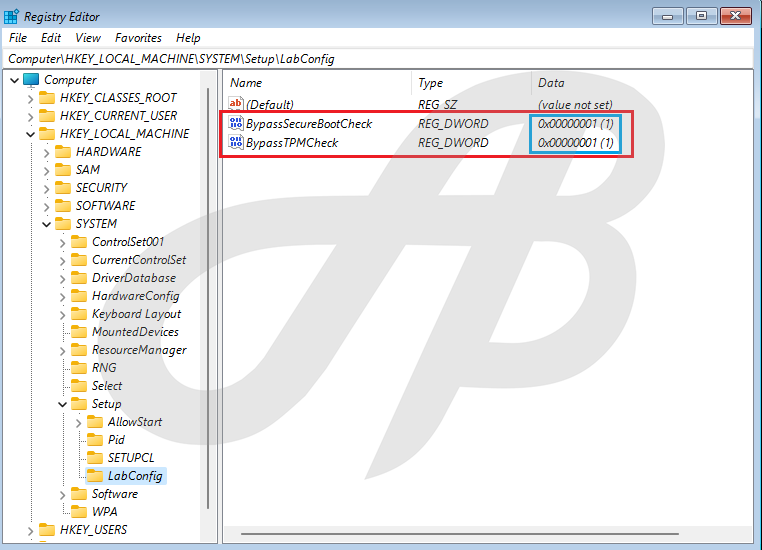Select the HKEY_USERS label

point(93,530)
